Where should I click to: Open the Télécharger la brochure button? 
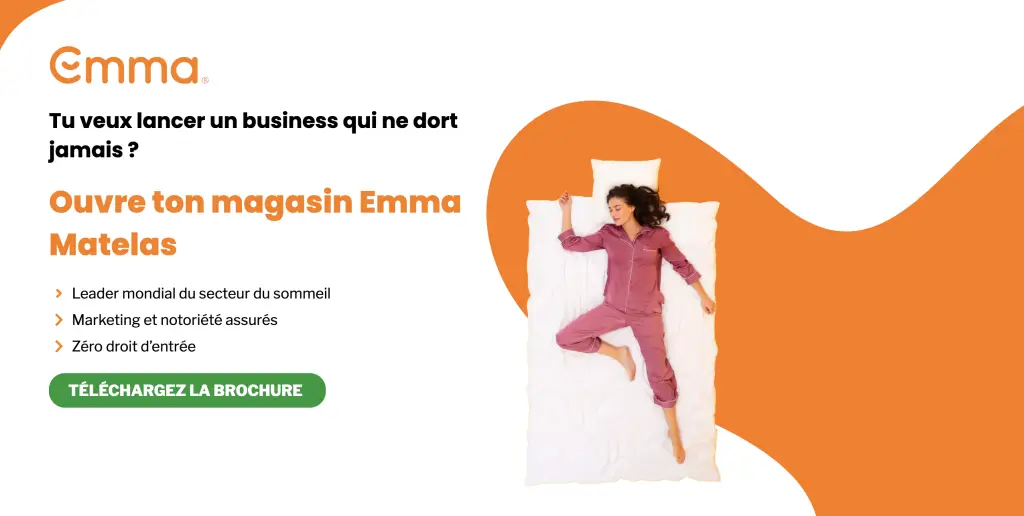point(187,390)
